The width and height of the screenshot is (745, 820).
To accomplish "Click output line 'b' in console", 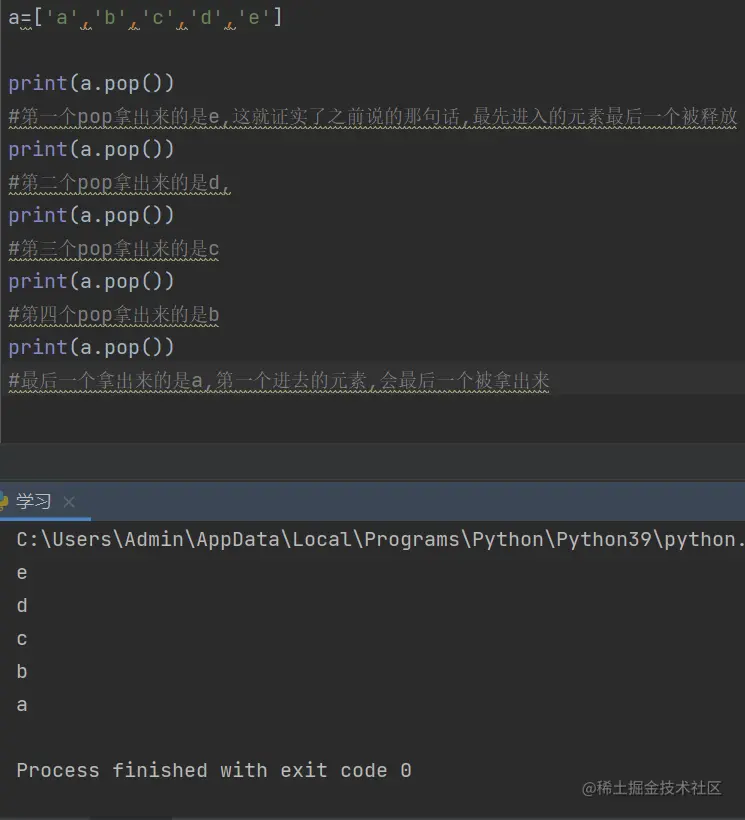I will pyautogui.click(x=22, y=671).
